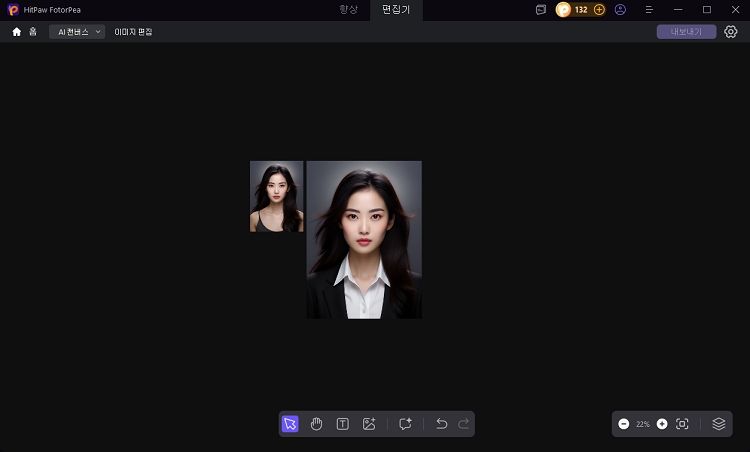Click the 내보내기 export button
Screen dimensions: 750x452
tap(686, 32)
